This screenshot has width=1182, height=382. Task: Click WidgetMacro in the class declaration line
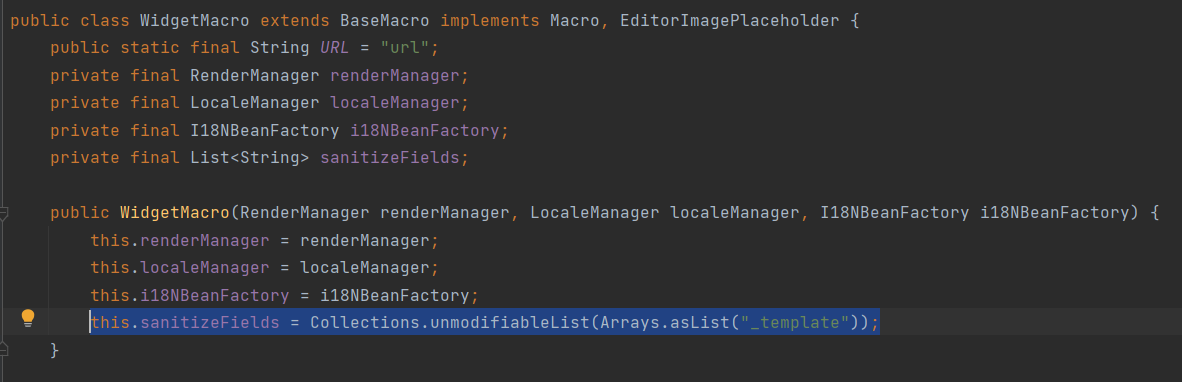195,21
